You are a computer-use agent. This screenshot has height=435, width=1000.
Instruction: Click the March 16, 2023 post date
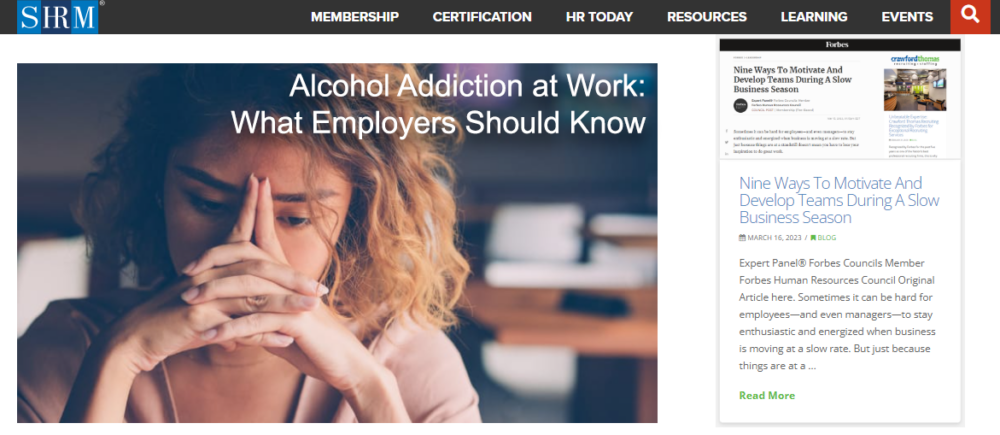(772, 238)
